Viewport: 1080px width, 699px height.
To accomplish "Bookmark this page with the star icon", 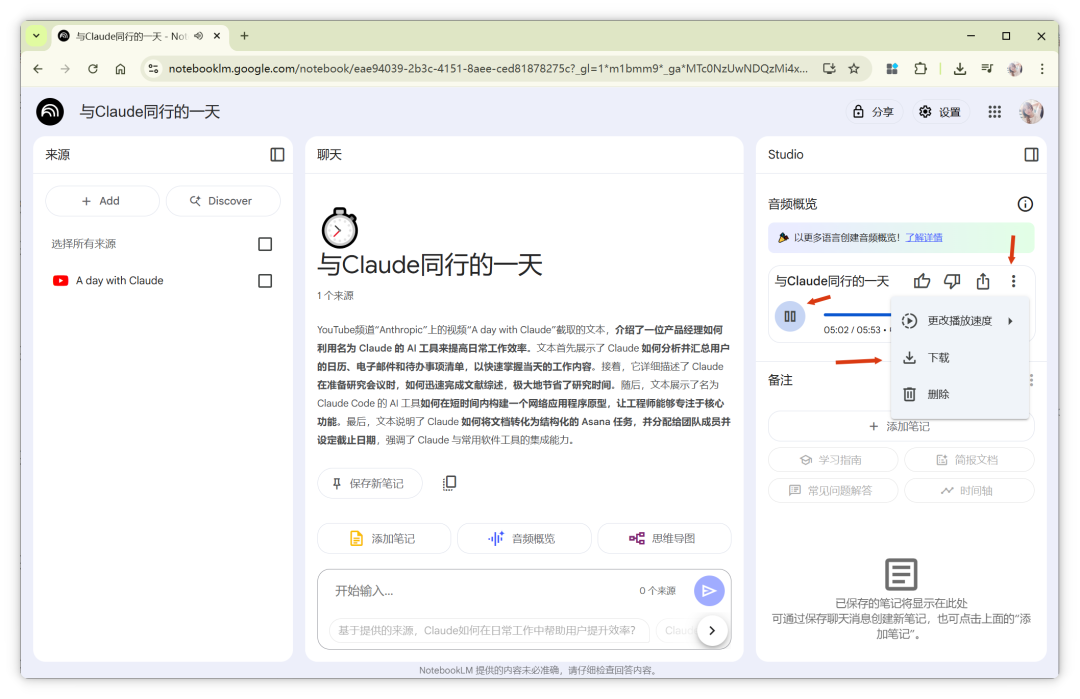I will (x=854, y=68).
